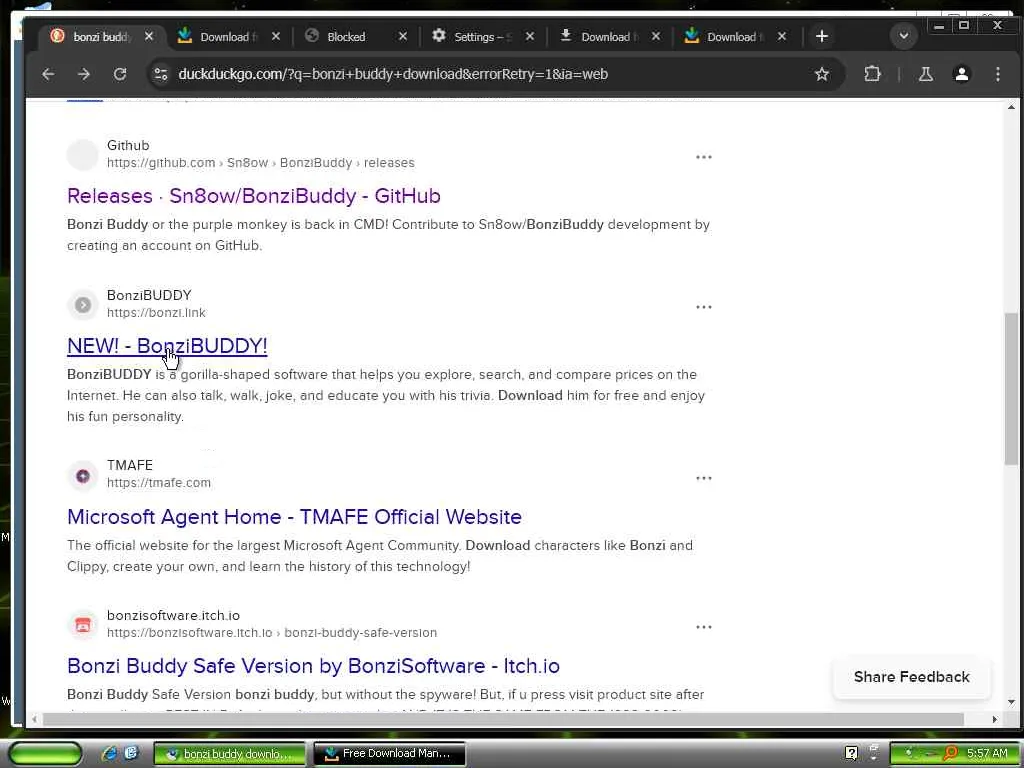Click the bonzisoftware.itch.io breadcrumb URL
Screen dimensions: 1024x768
(272, 633)
